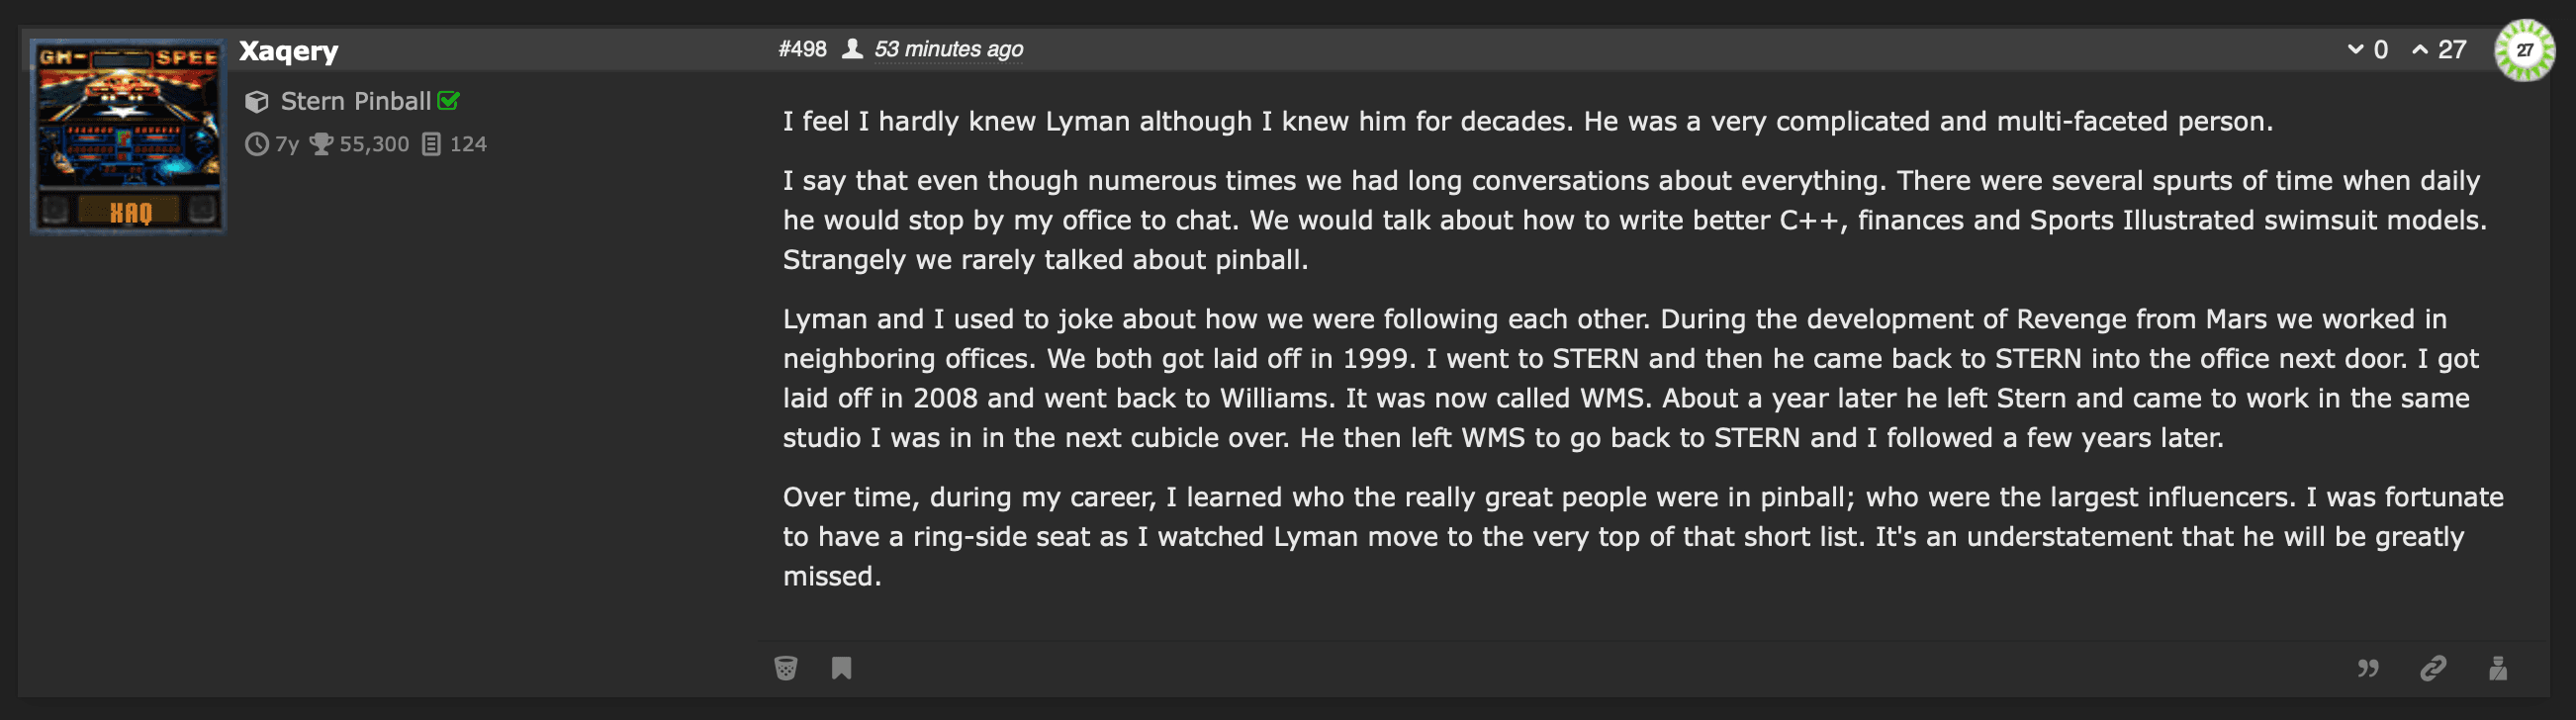Click the cube icon next to Stern Pinball
The image size is (2576, 720).
tap(257, 102)
